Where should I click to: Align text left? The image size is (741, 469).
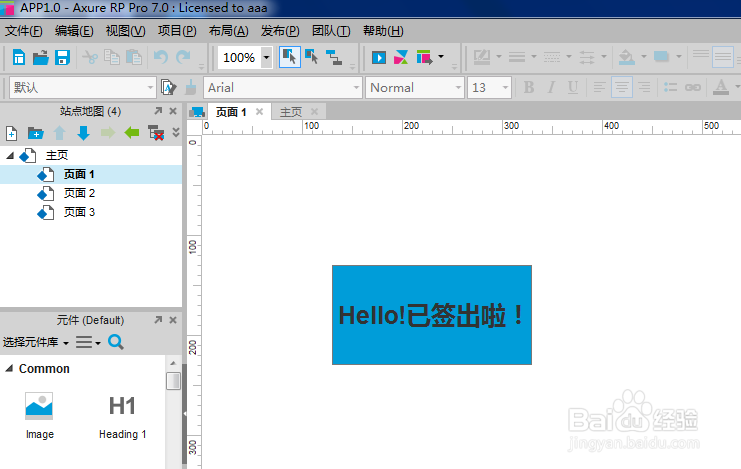599,87
